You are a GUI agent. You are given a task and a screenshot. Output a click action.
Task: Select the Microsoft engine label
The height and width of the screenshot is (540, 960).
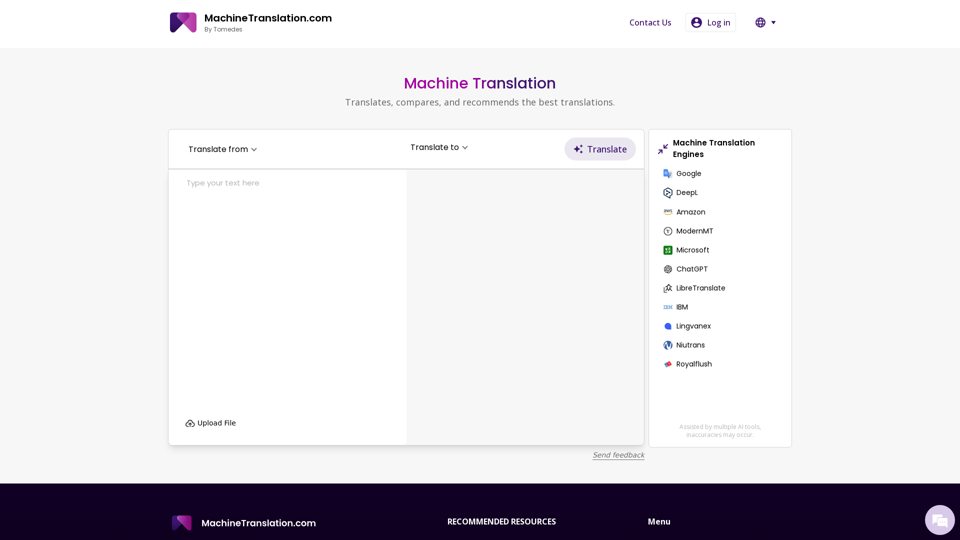[692, 250]
